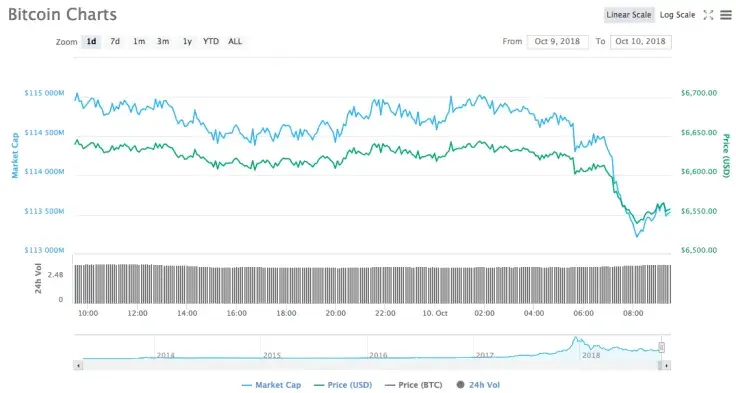The width and height of the screenshot is (736, 393).
Task: Click the 2017 label in navigator
Action: (x=484, y=355)
